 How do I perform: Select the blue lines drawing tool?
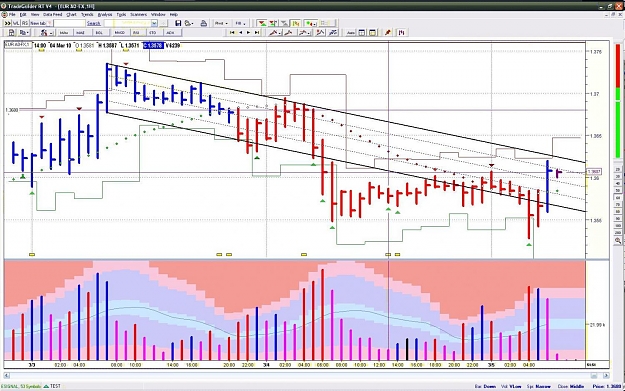(333, 33)
